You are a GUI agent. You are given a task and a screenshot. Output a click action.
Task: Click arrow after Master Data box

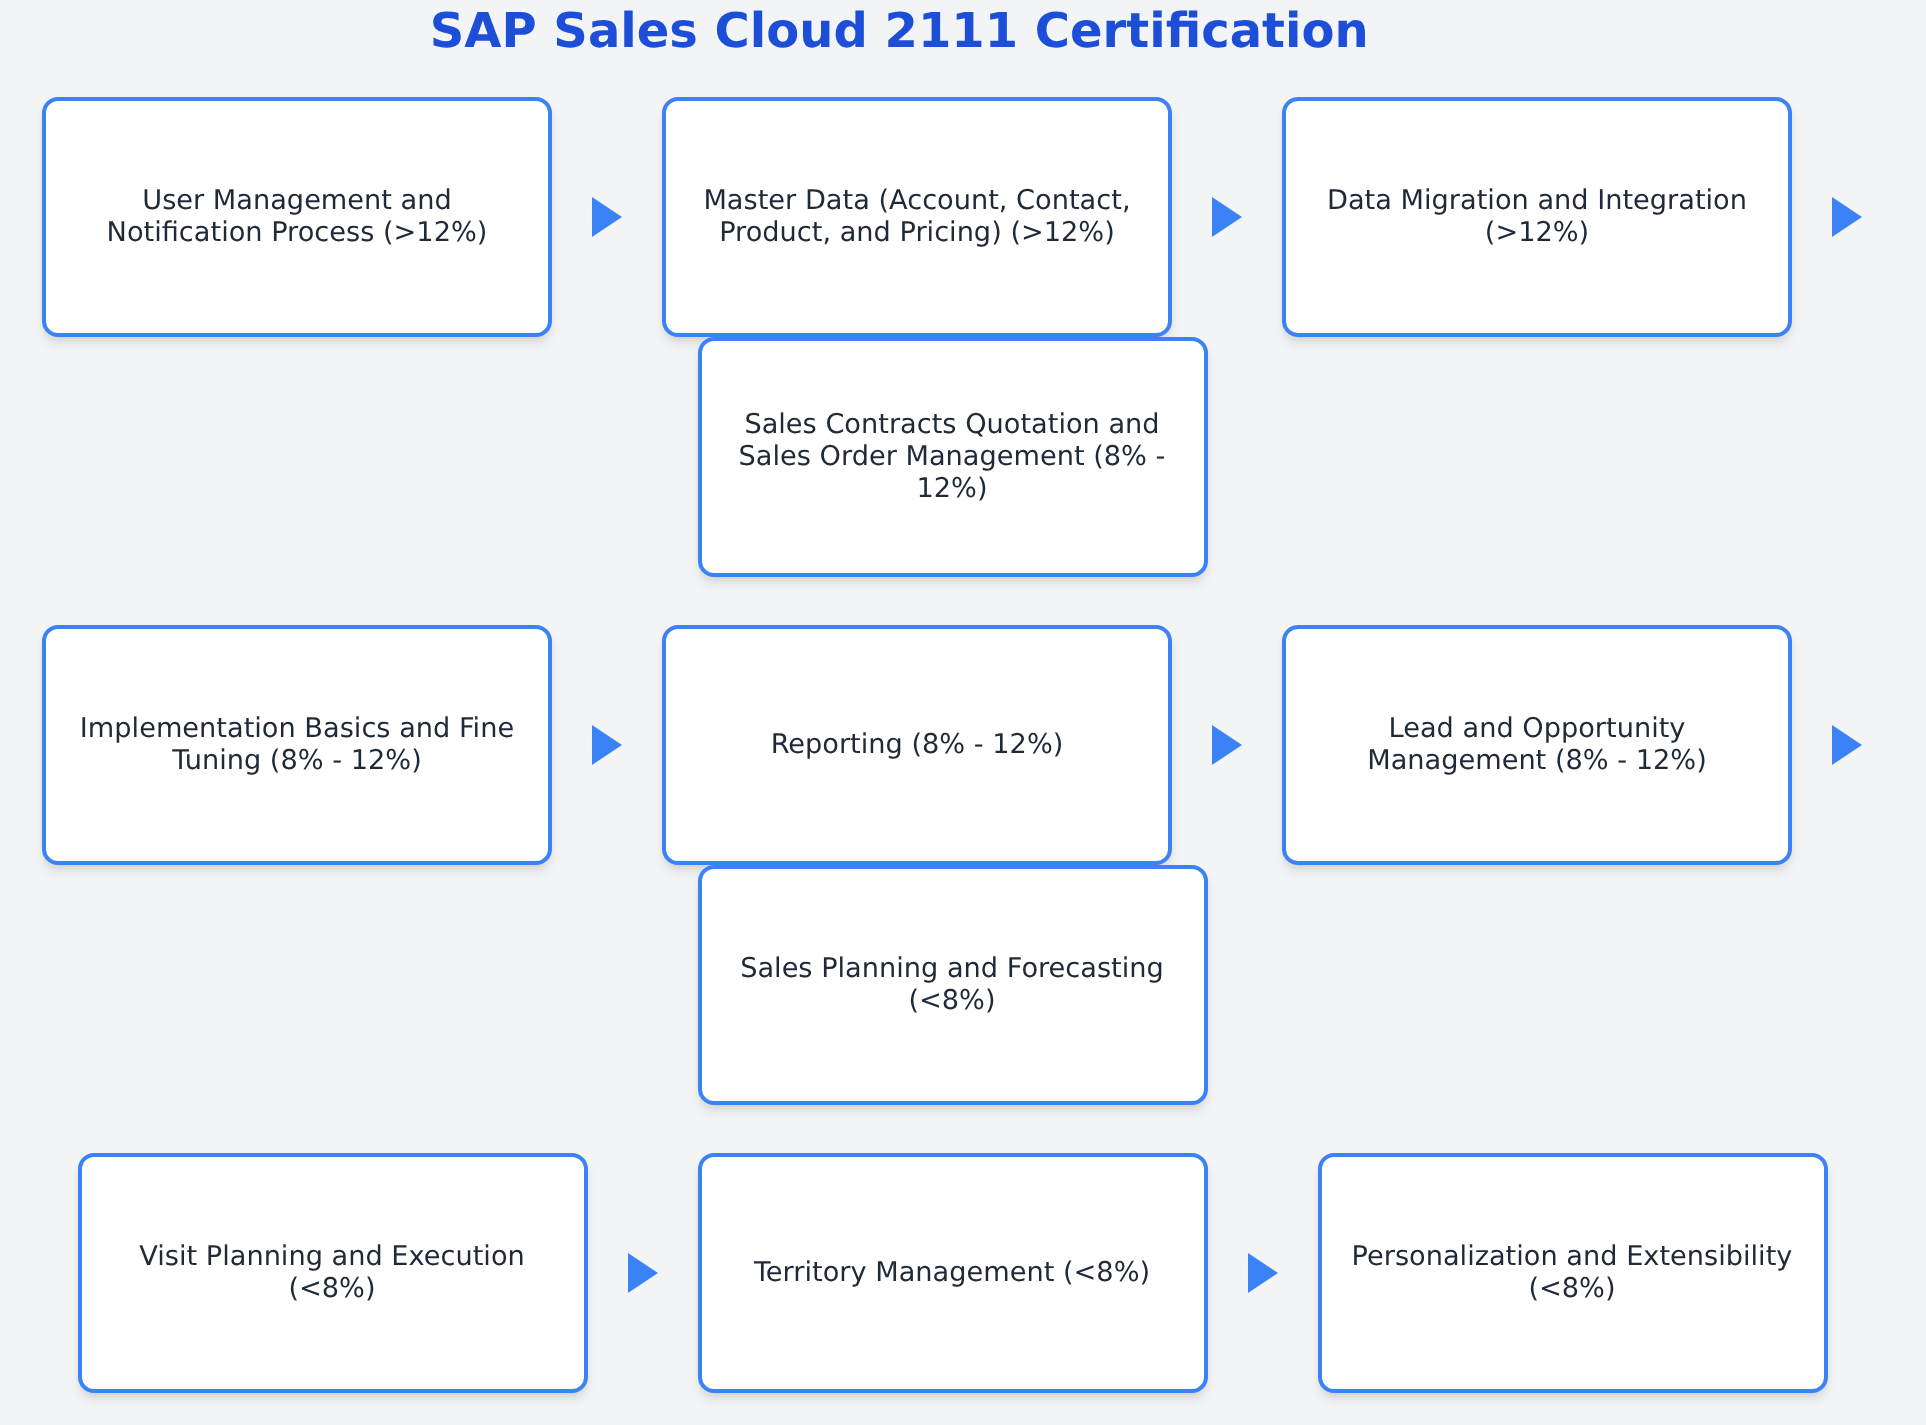(x=1225, y=217)
